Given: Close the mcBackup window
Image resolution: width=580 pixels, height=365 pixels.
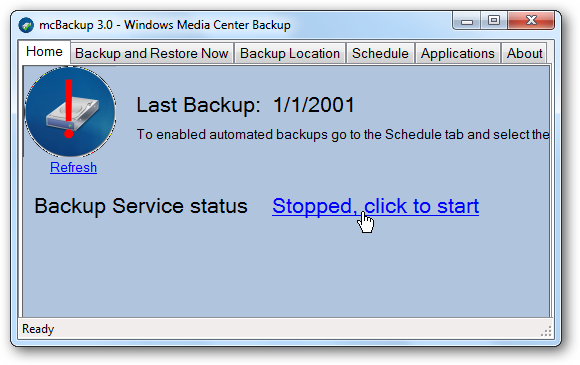Looking at the screenshot, I should pyautogui.click(x=531, y=21).
